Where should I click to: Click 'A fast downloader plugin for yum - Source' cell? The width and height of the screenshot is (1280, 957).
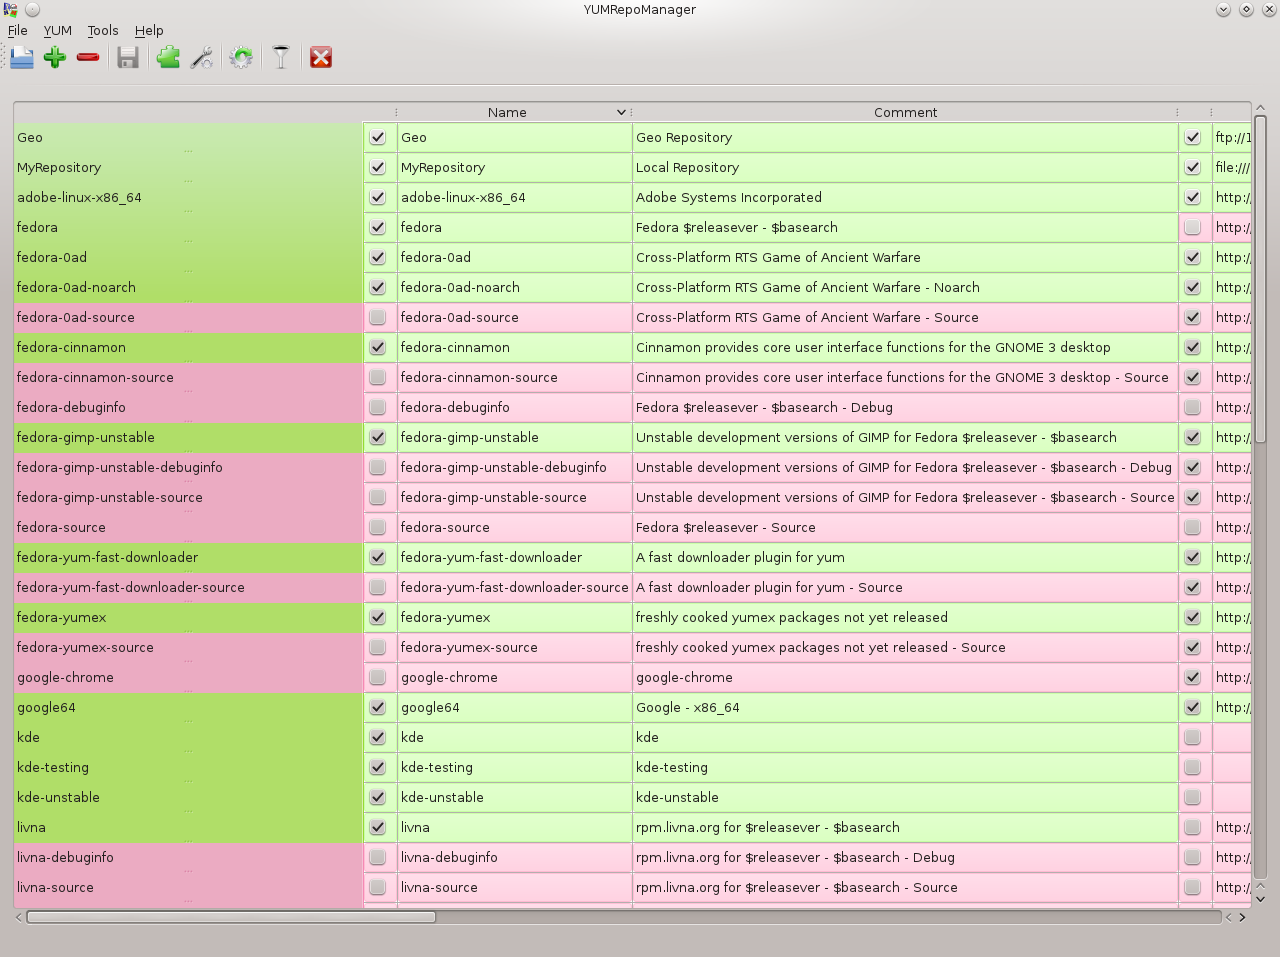click(x=905, y=587)
